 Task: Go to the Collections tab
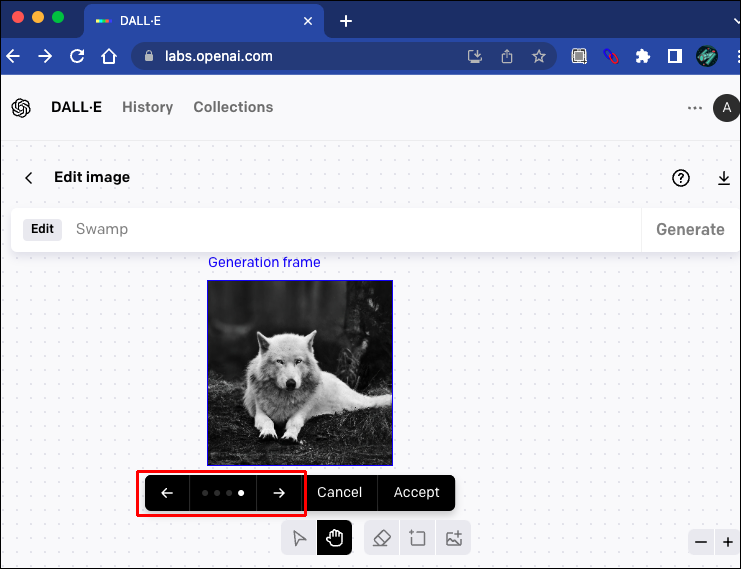click(233, 107)
